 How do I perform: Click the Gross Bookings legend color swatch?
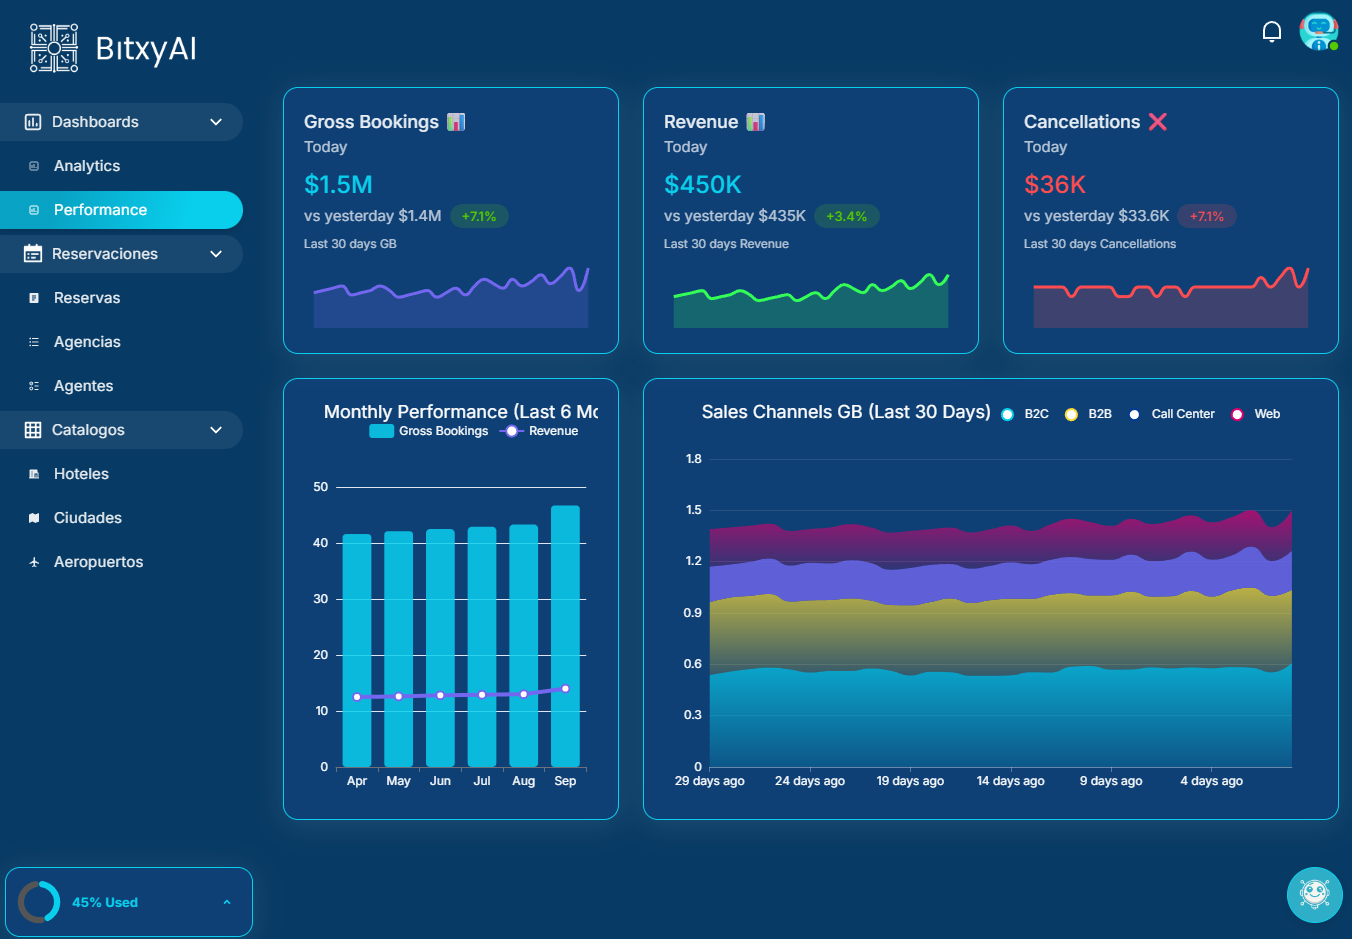381,431
